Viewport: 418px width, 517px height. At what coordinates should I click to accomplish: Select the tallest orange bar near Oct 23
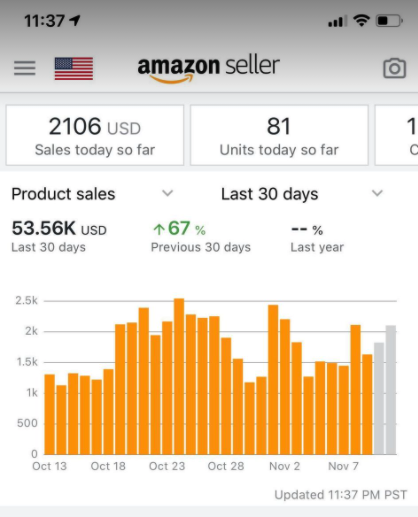179,376
